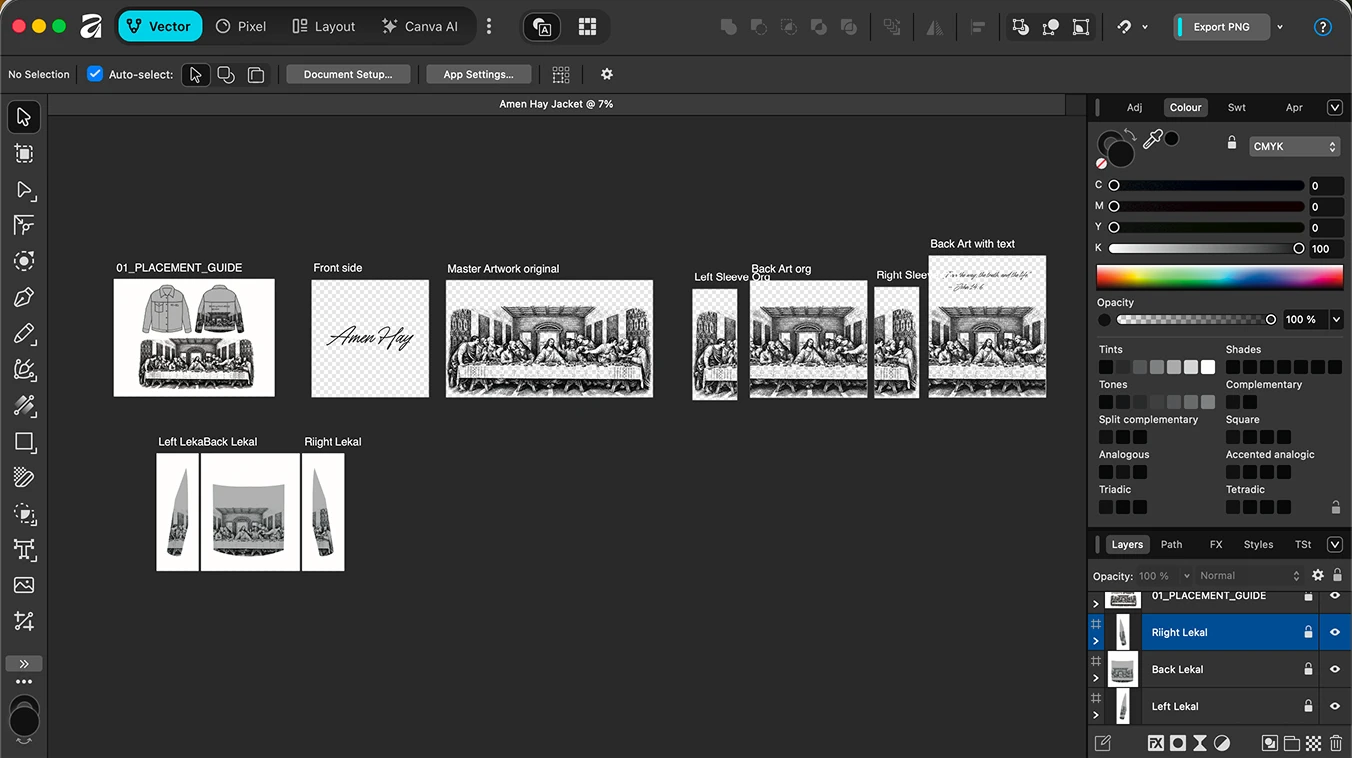Select the Node tool
1352x758 pixels.
pyautogui.click(x=24, y=190)
